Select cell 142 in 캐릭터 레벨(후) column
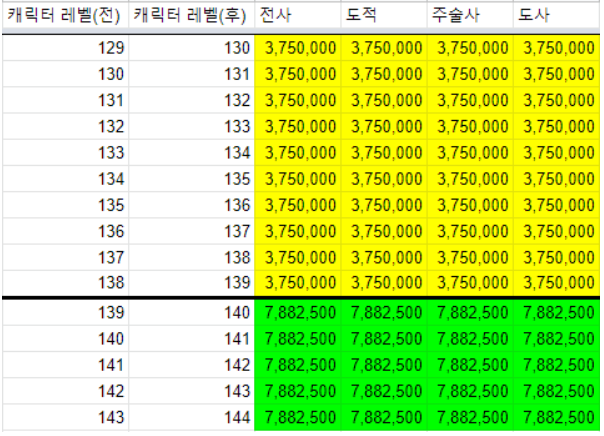This screenshot has height=436, width=604. (x=191, y=365)
